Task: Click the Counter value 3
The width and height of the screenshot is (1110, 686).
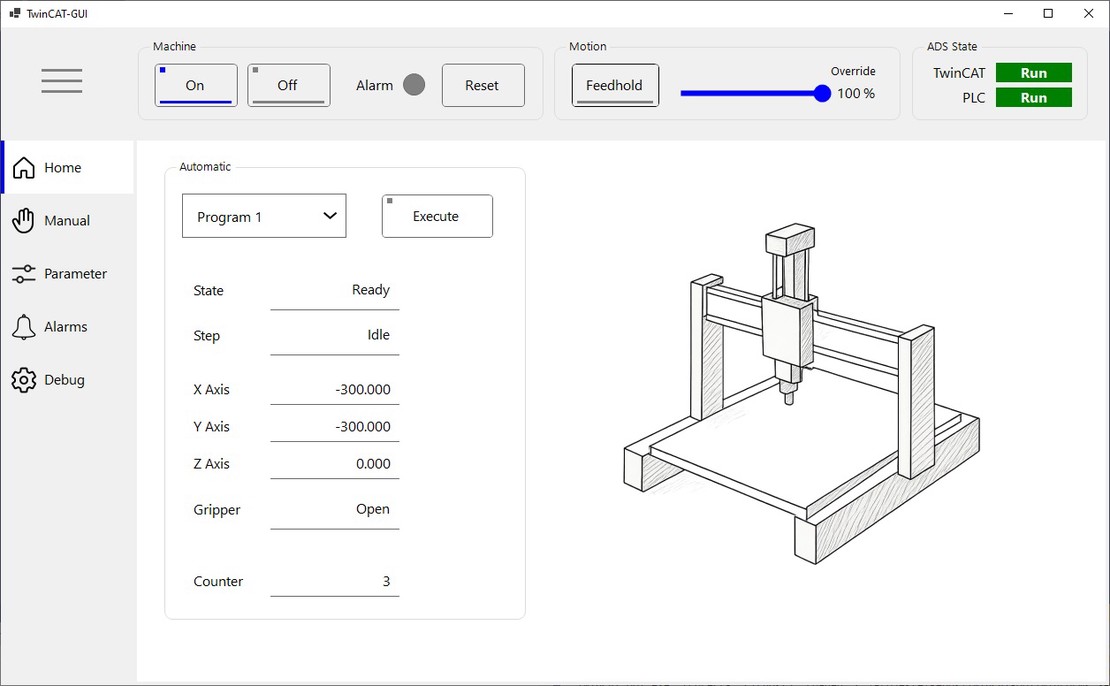Action: (387, 581)
